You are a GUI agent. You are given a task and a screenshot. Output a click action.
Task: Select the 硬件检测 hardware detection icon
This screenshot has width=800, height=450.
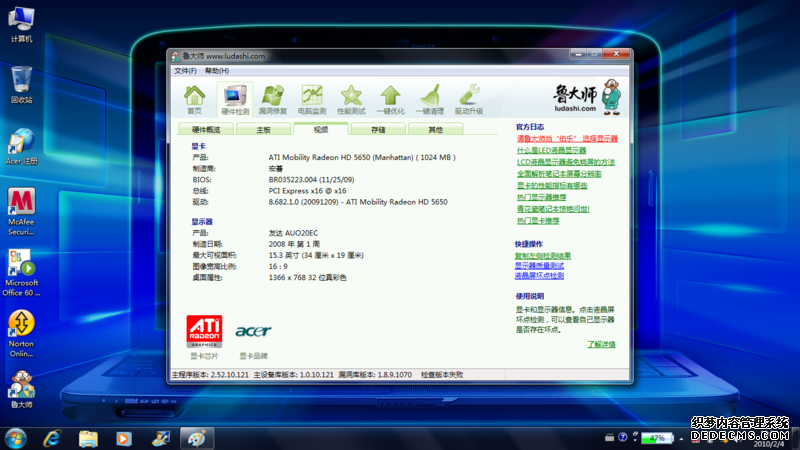[x=235, y=99]
